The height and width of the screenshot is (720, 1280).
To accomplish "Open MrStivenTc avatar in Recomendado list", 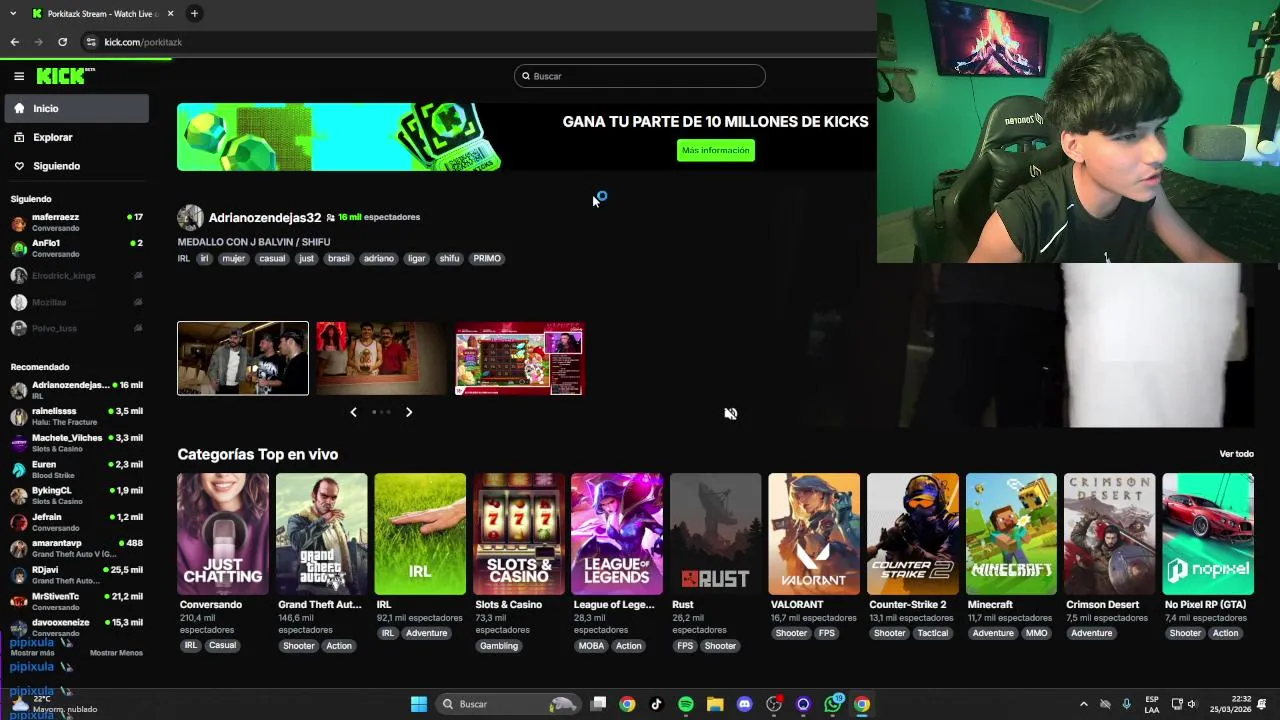I will pos(19,601).
